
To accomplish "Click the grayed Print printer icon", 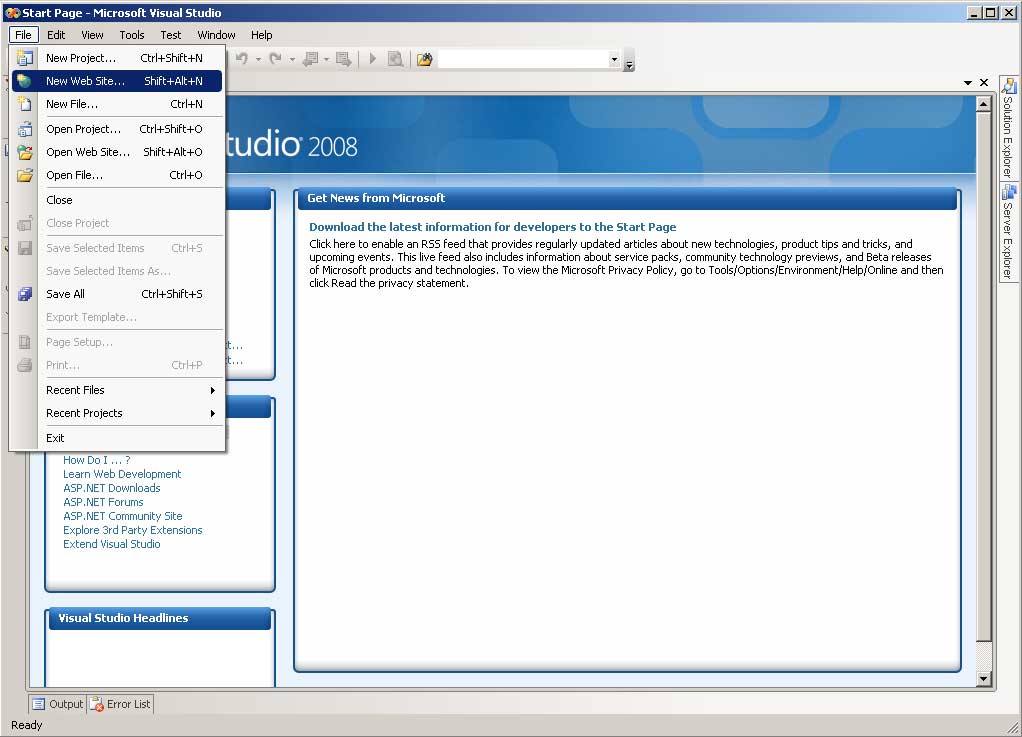I will pos(25,365).
